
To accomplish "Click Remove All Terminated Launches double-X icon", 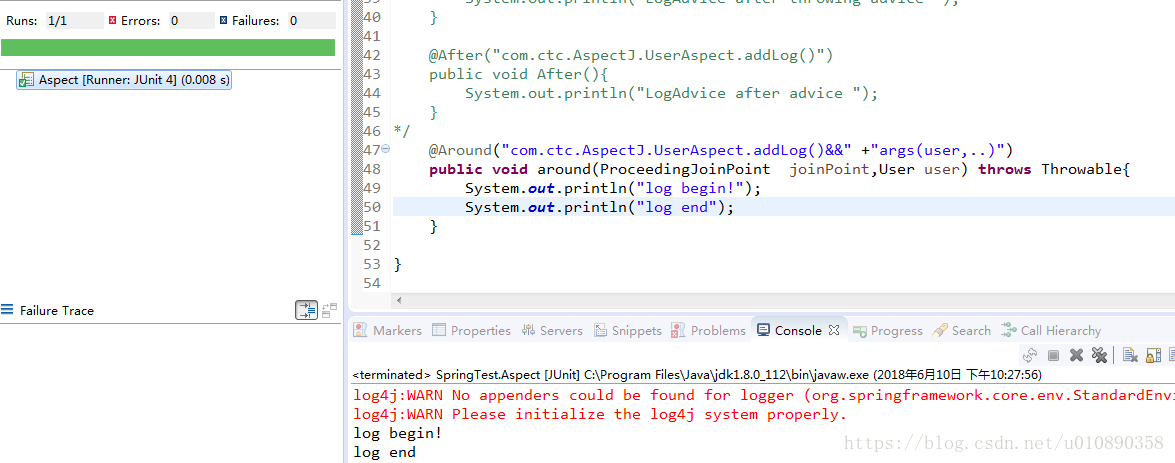I will coord(1099,355).
